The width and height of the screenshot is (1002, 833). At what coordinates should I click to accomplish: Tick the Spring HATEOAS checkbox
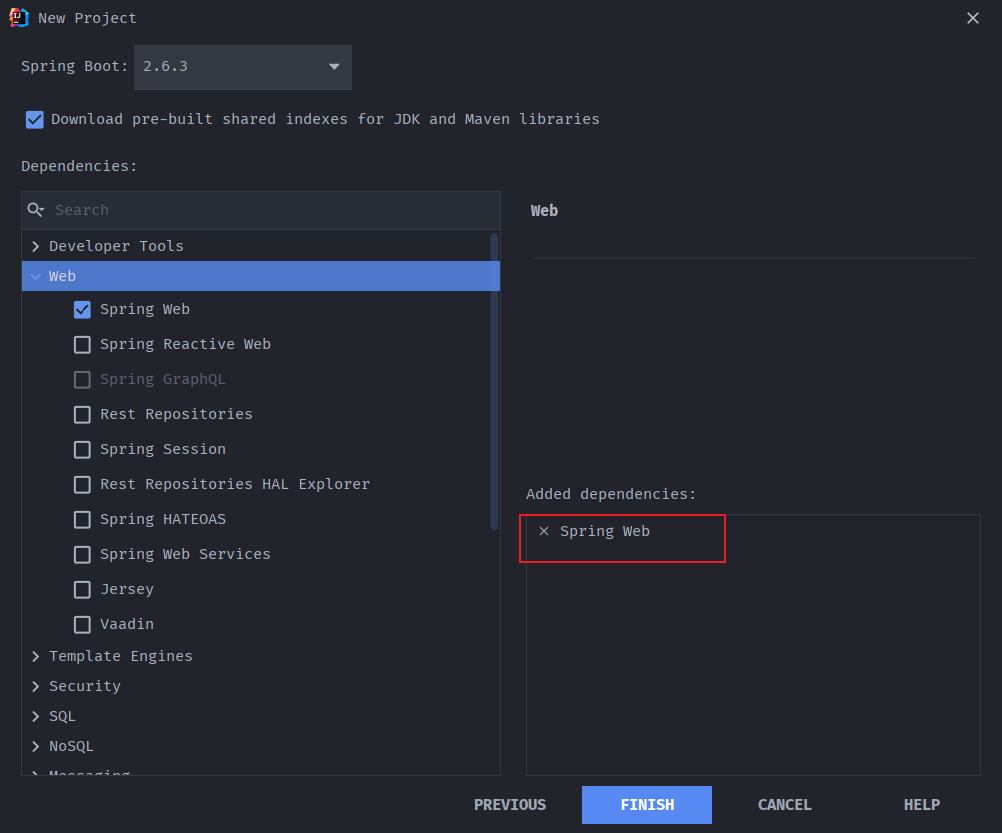[x=82, y=520]
